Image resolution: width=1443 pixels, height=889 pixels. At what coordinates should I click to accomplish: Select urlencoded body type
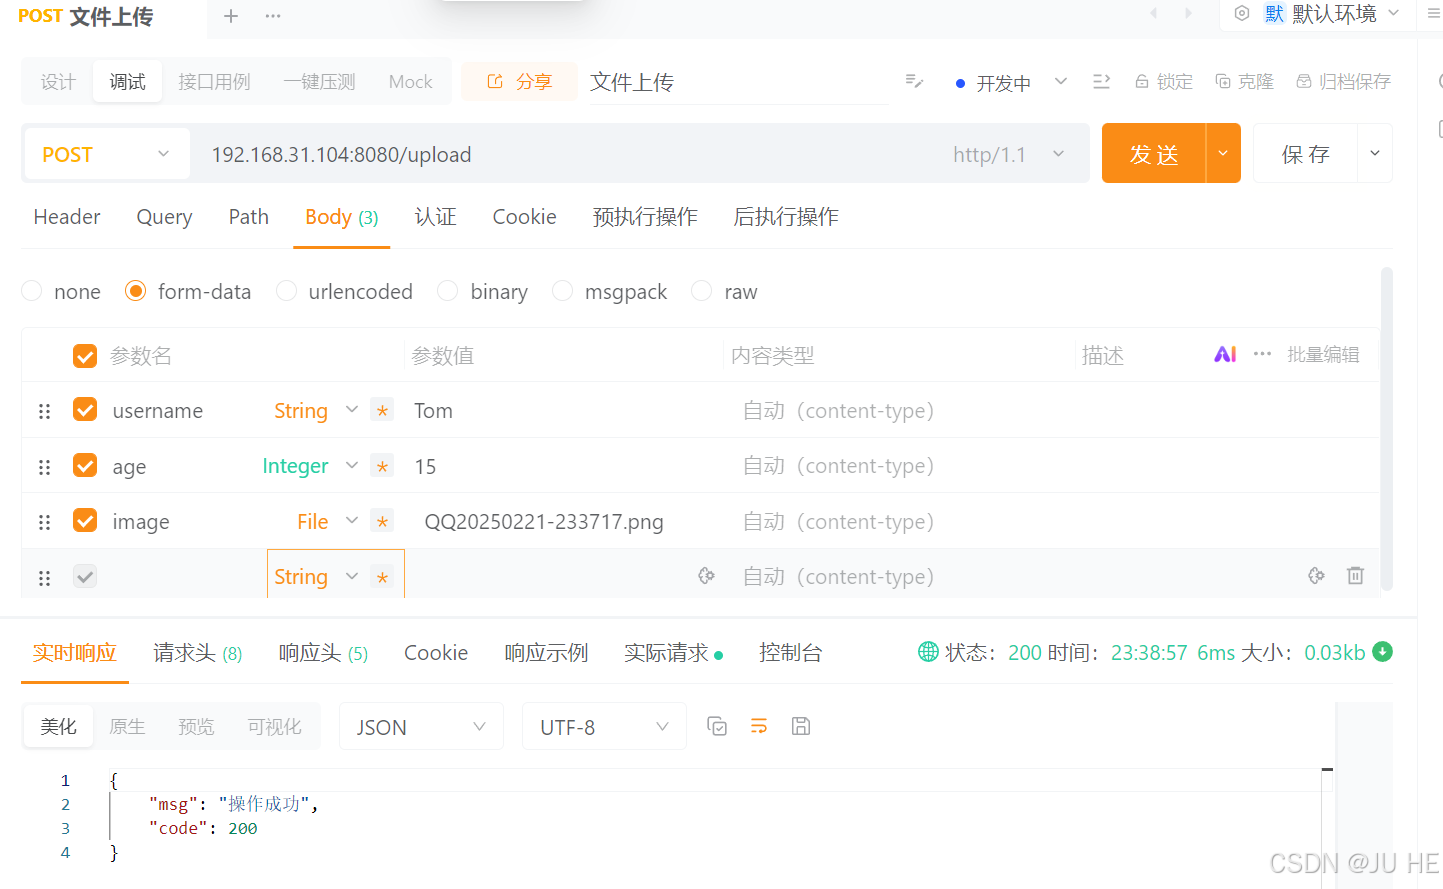pos(286,291)
